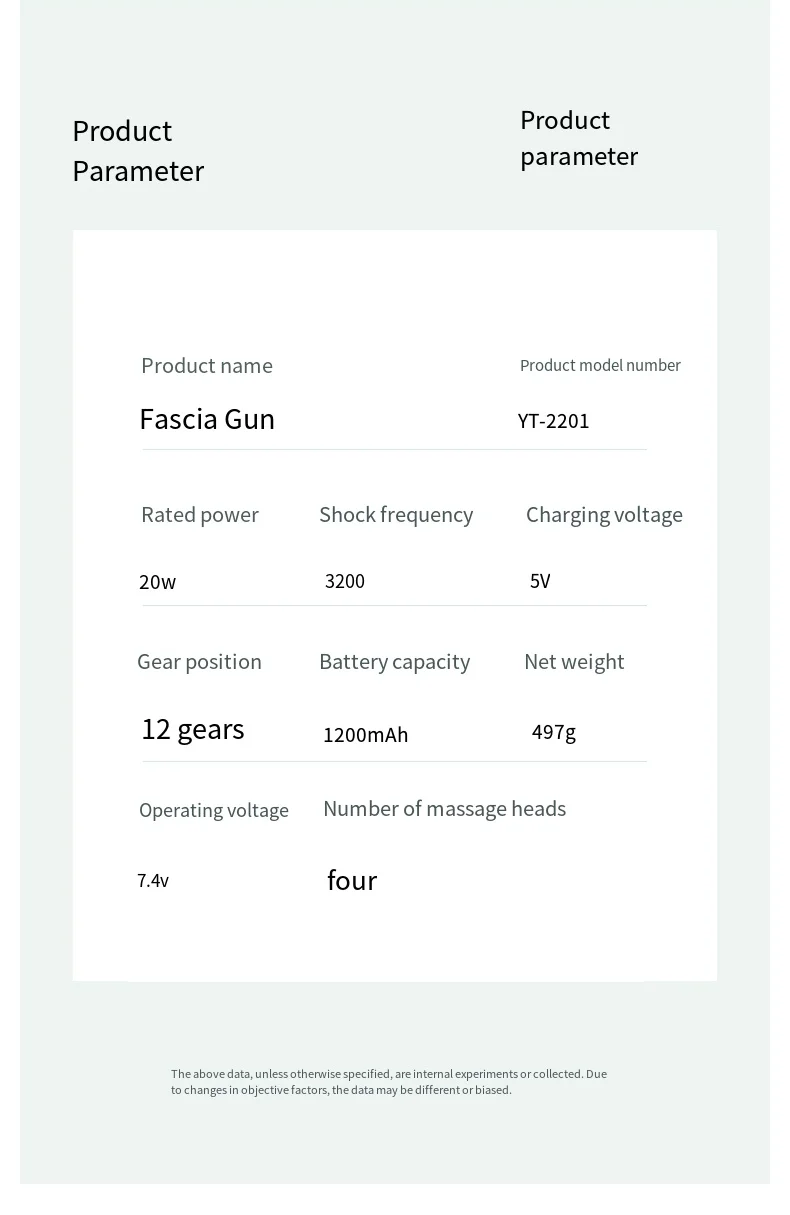Viewport: 790px width, 1215px height.
Task: Click the "Battery capacity" label
Action: coord(394,662)
